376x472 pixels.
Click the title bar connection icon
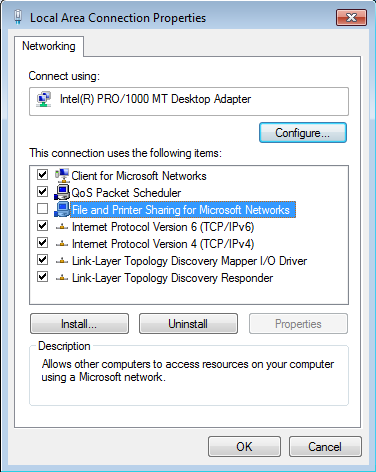[18, 17]
